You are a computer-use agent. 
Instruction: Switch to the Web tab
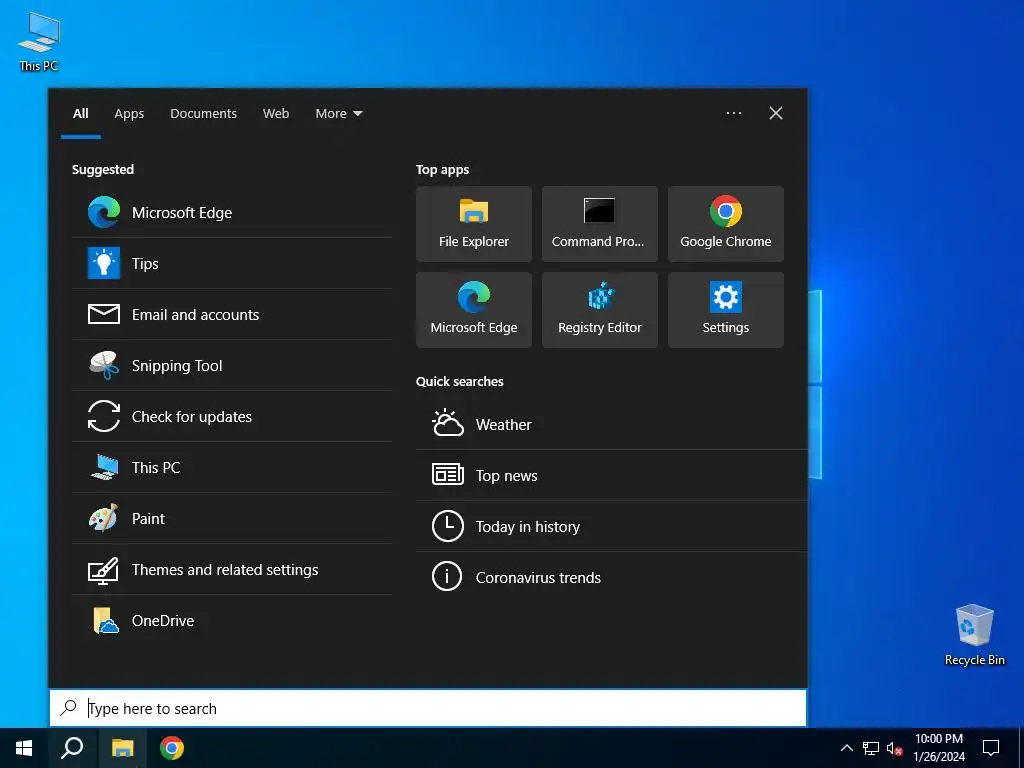point(276,114)
